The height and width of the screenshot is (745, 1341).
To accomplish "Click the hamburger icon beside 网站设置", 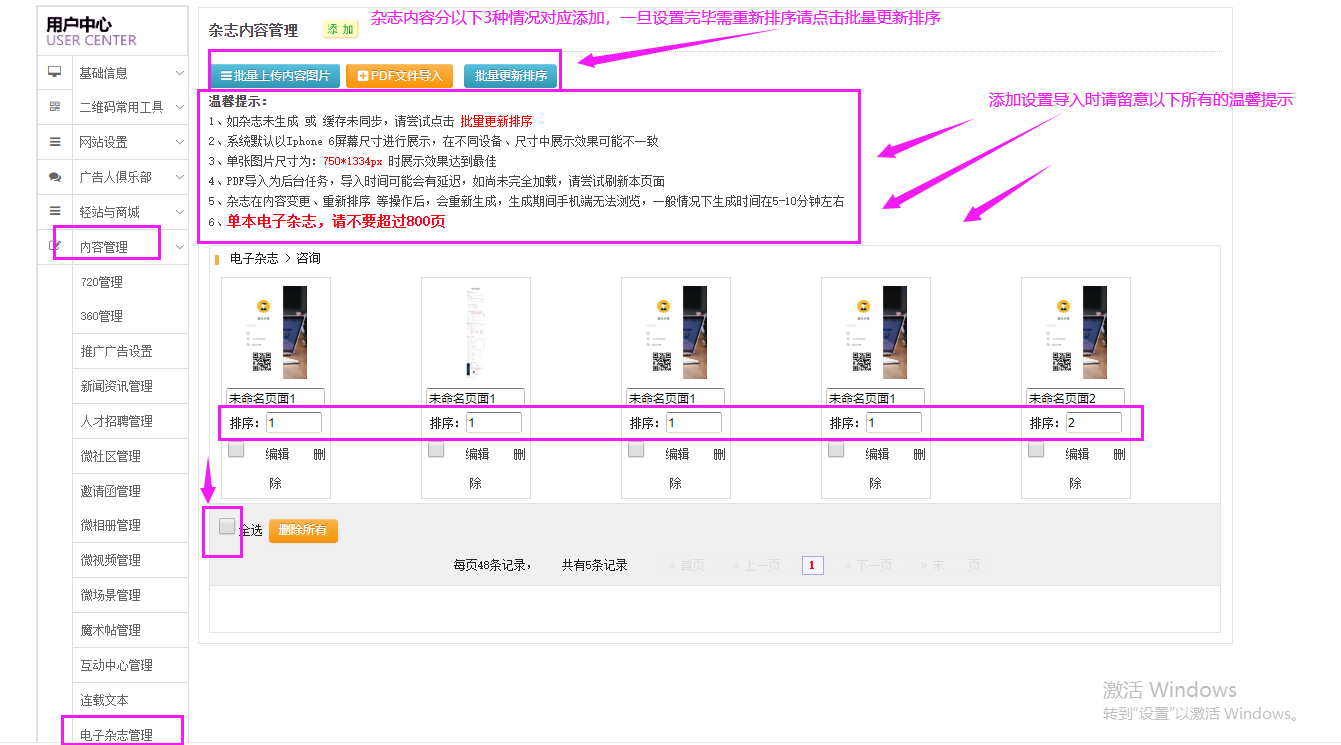I will pyautogui.click(x=55, y=142).
